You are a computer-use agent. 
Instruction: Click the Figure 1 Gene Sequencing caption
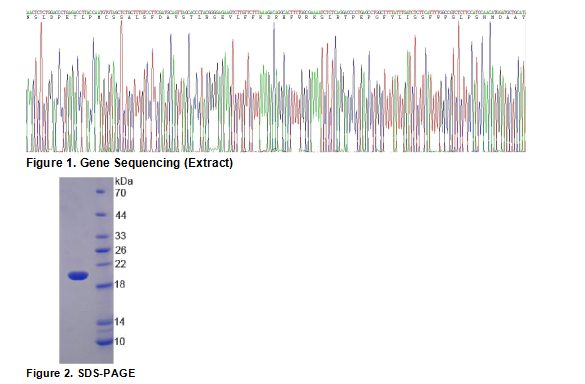[x=129, y=163]
